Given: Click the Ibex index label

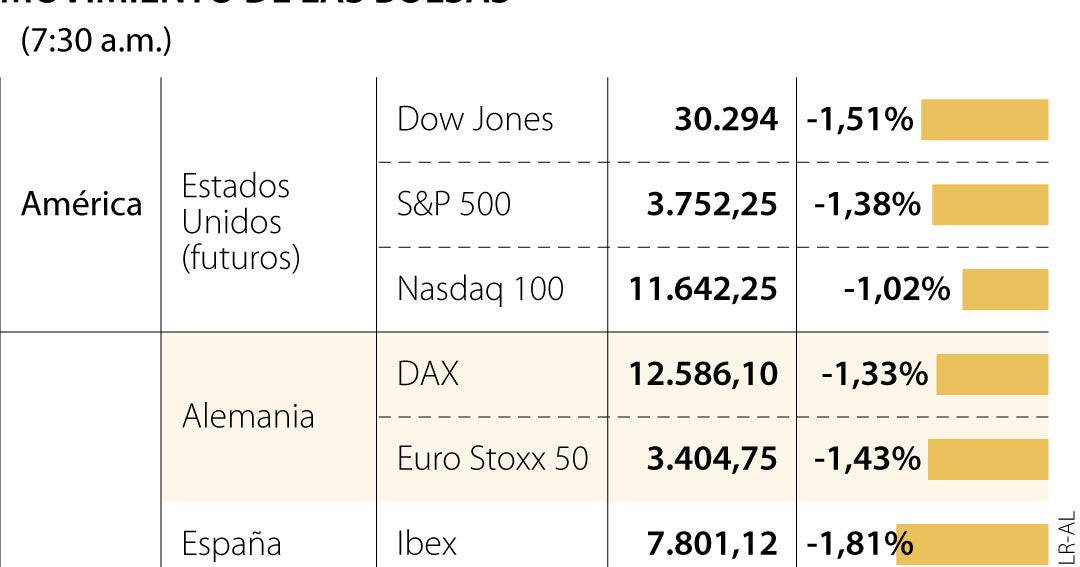Looking at the screenshot, I should click(x=426, y=544).
